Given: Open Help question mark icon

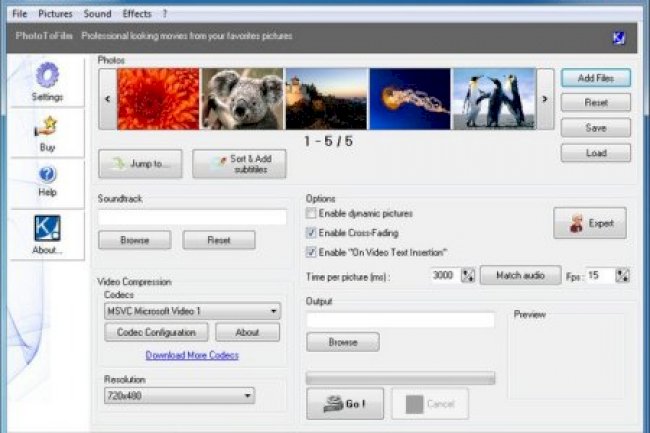Looking at the screenshot, I should (x=47, y=175).
